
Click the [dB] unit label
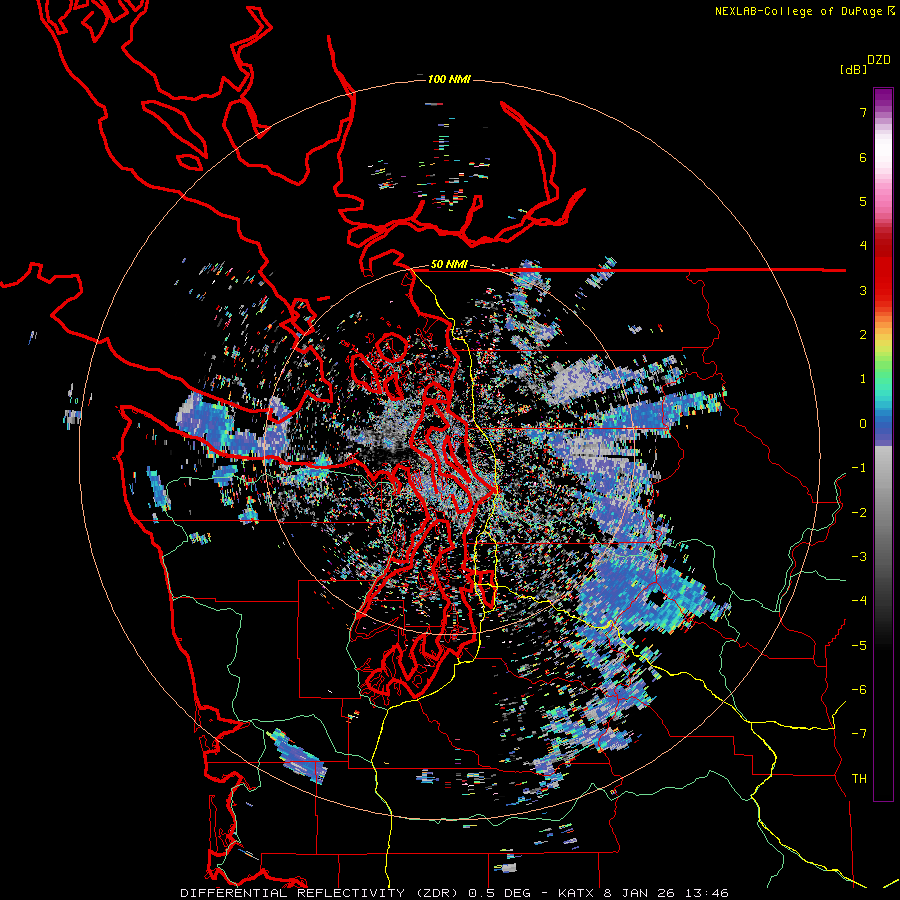coord(853,70)
